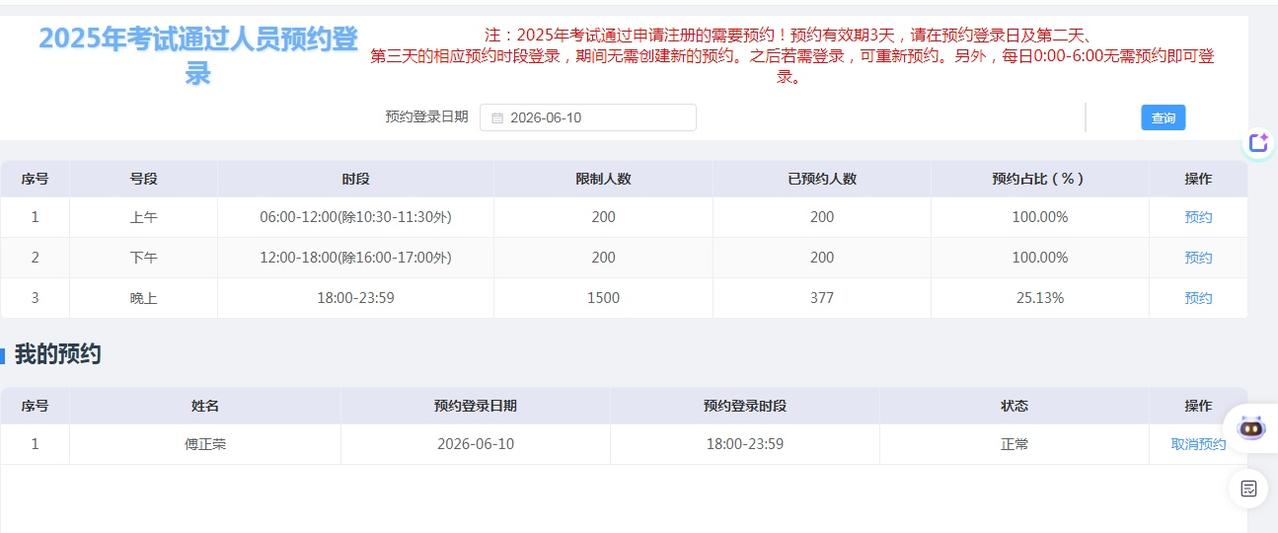This screenshot has height=533, width=1278.
Task: Click the 25.13% ratio cell
Action: [1040, 298]
